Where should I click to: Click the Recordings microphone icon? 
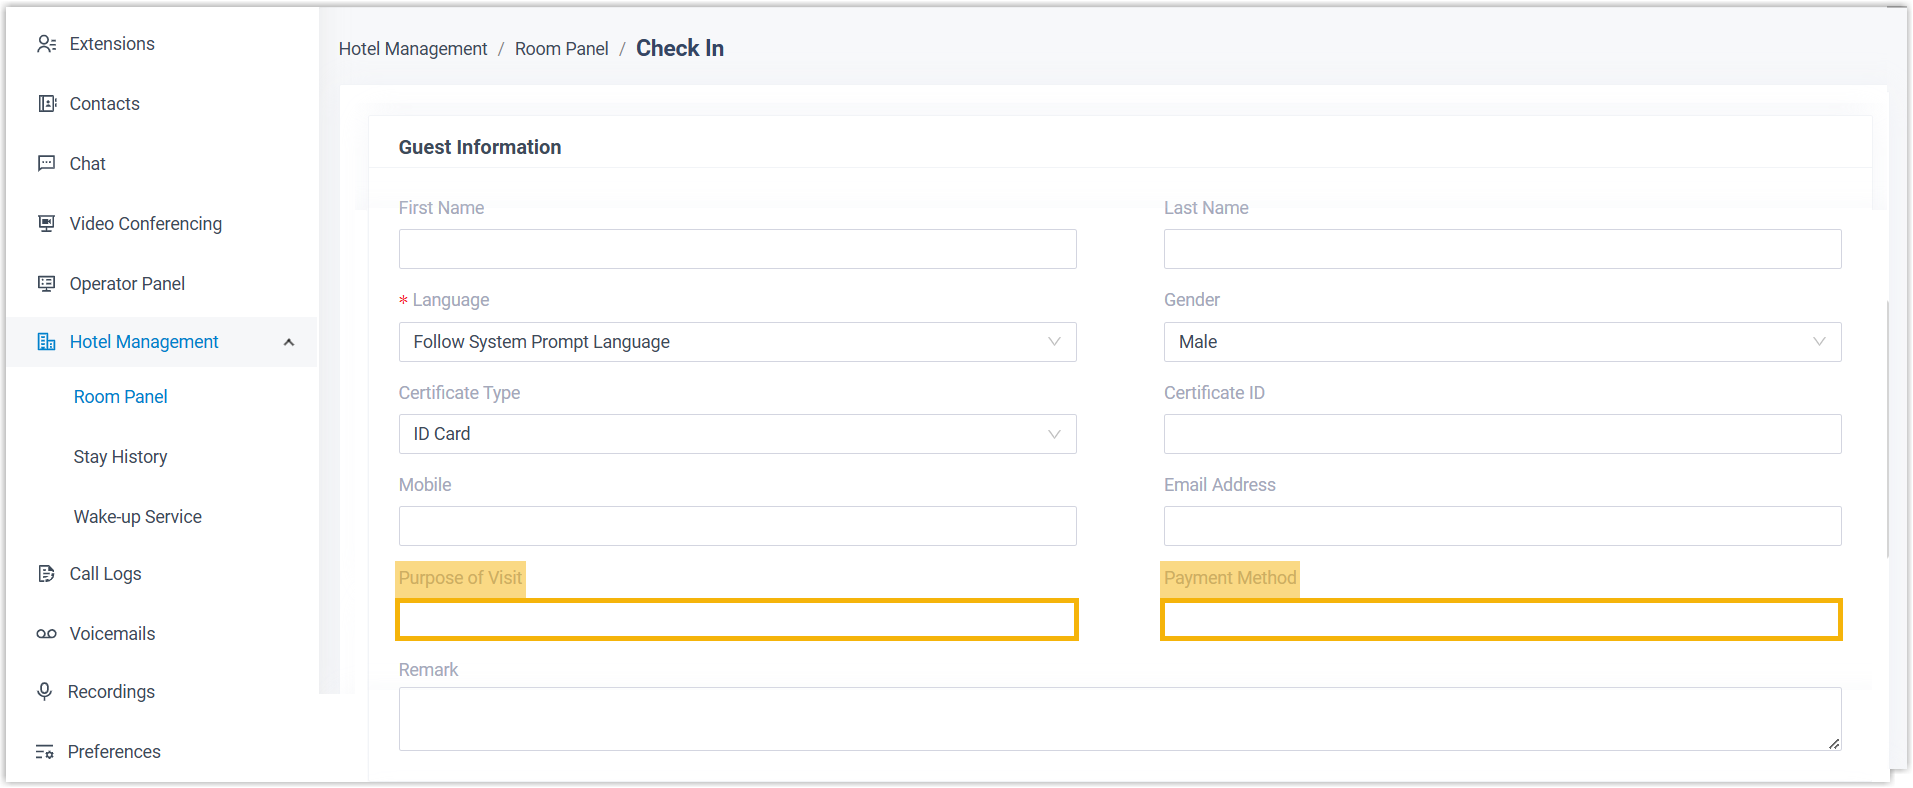[44, 692]
